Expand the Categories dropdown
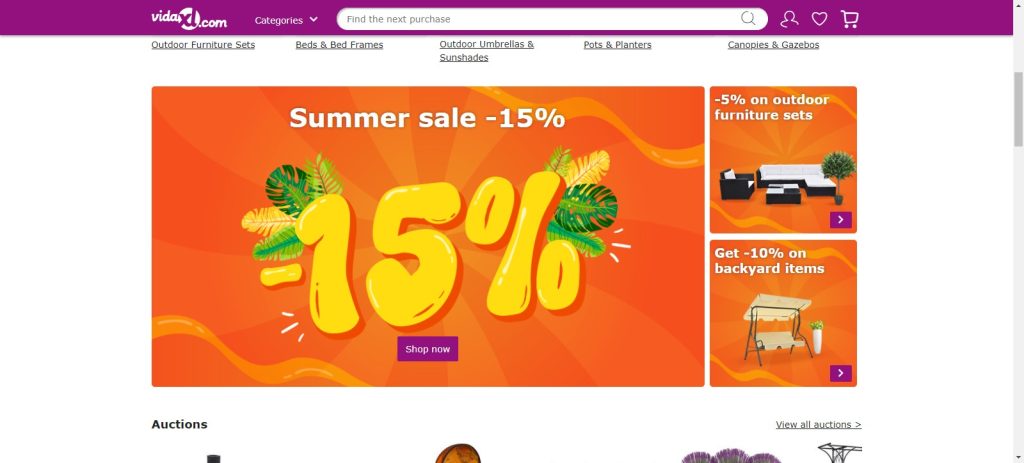Image resolution: width=1024 pixels, height=463 pixels. pos(286,20)
